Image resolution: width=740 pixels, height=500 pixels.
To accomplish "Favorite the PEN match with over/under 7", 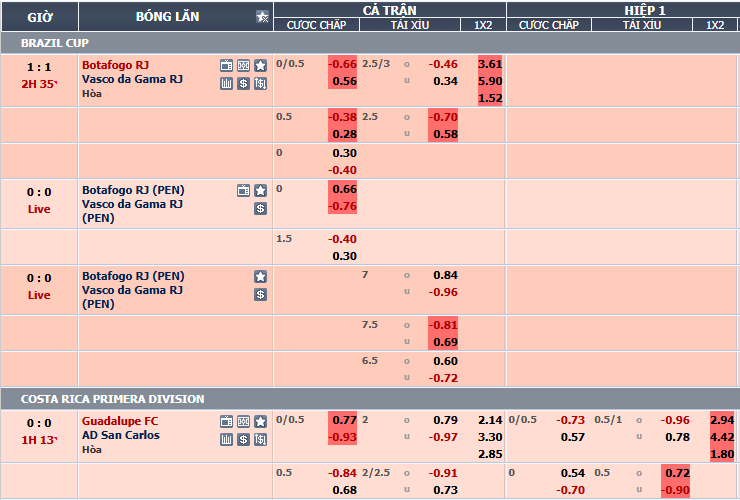I will pos(261,276).
